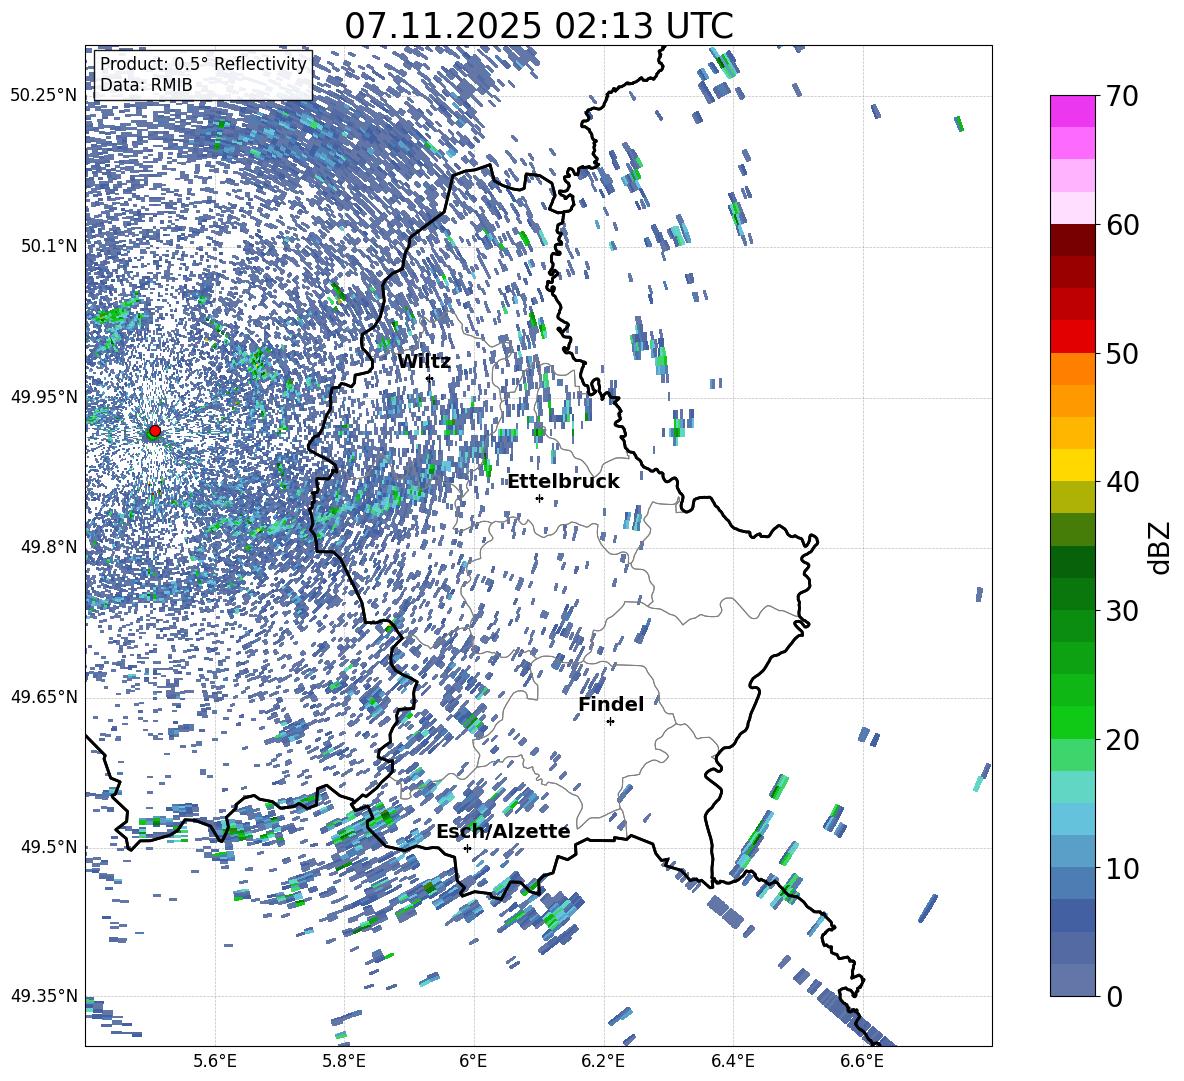
Task: Click the 20 colorbar tick label
Action: (x=1122, y=740)
